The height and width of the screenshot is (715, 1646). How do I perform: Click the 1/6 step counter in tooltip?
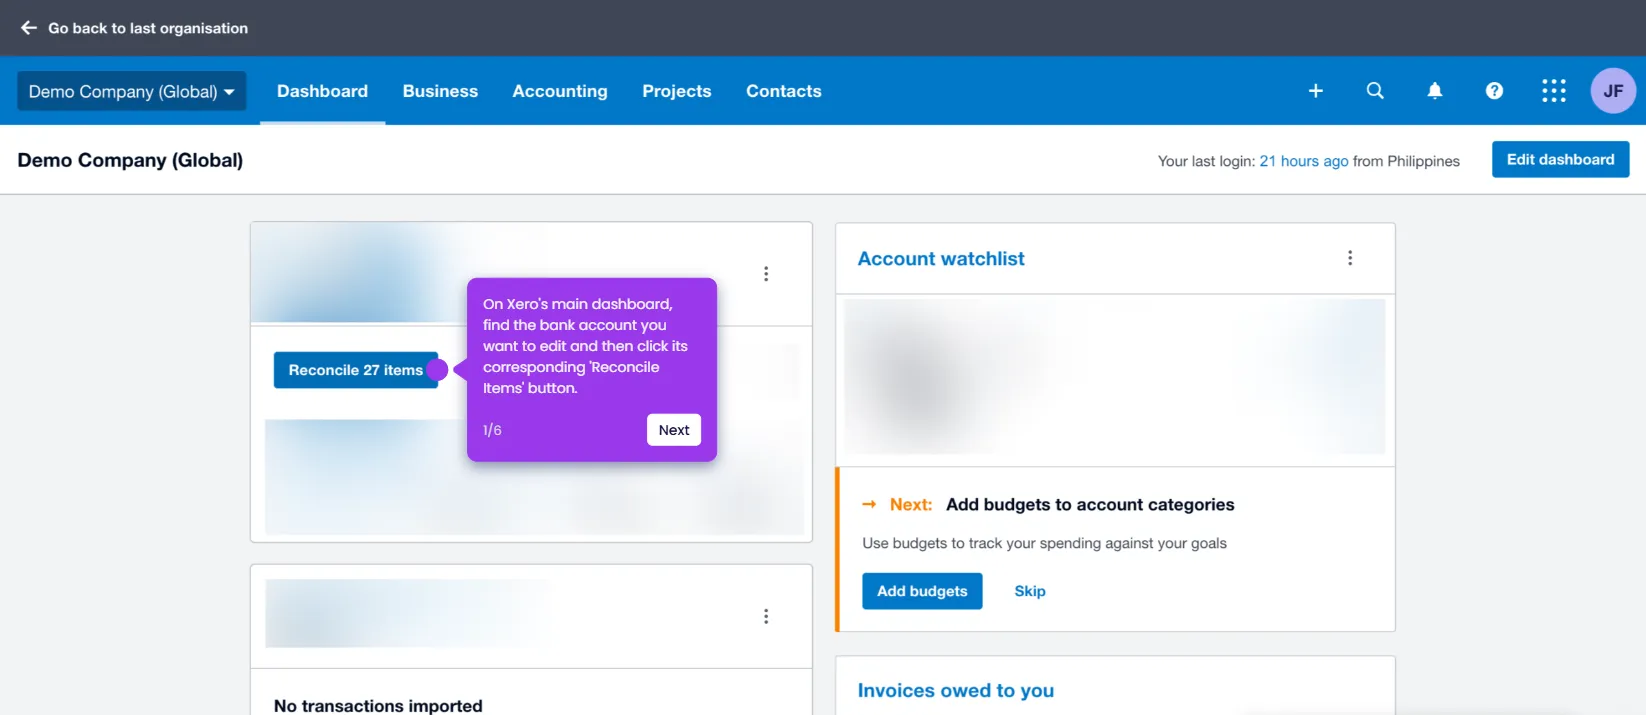(492, 430)
